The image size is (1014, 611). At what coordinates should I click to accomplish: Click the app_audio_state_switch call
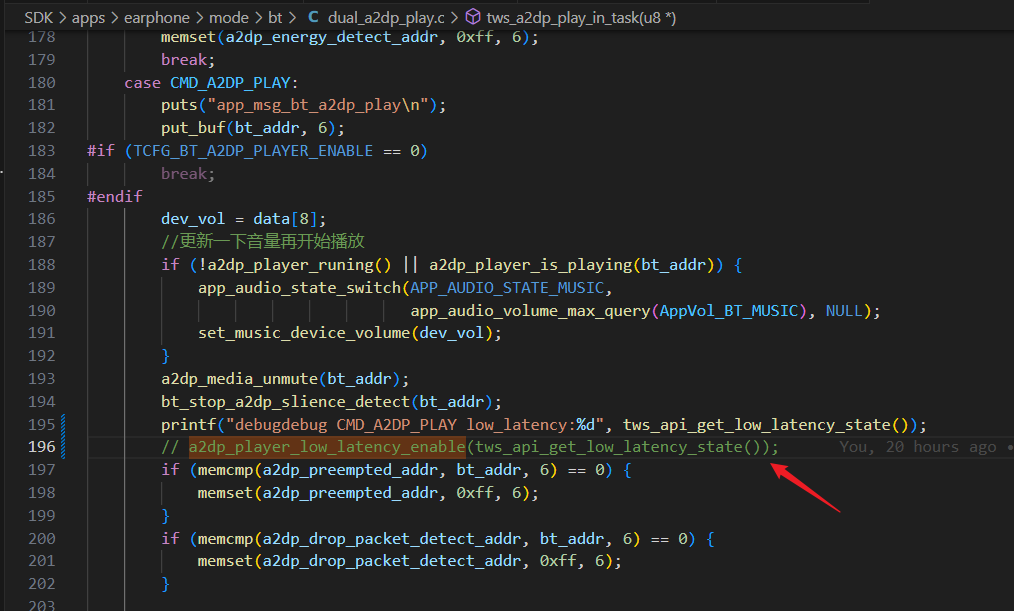299,288
